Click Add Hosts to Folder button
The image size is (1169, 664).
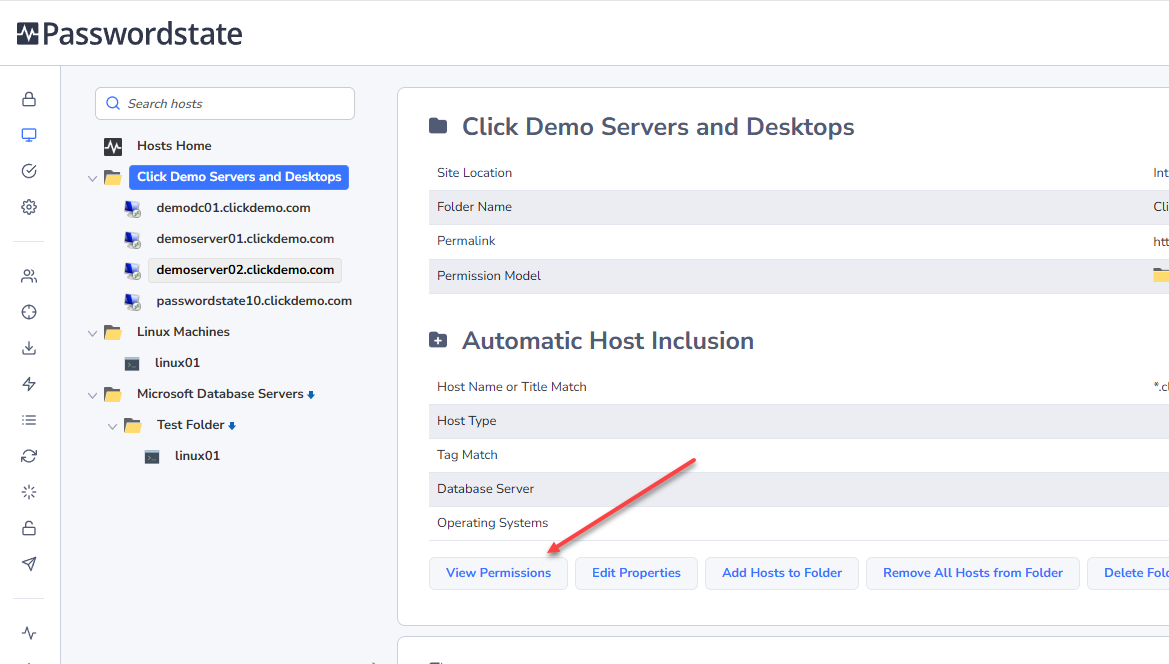coord(782,573)
